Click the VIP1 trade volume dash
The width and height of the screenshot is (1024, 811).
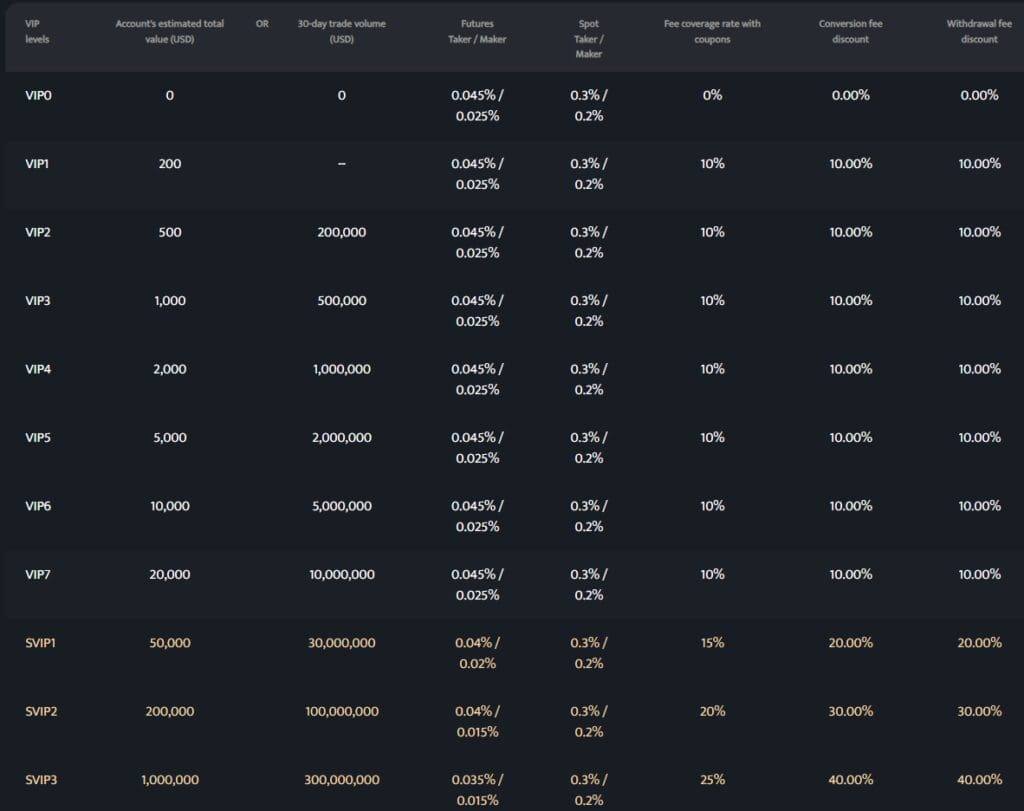(342, 164)
